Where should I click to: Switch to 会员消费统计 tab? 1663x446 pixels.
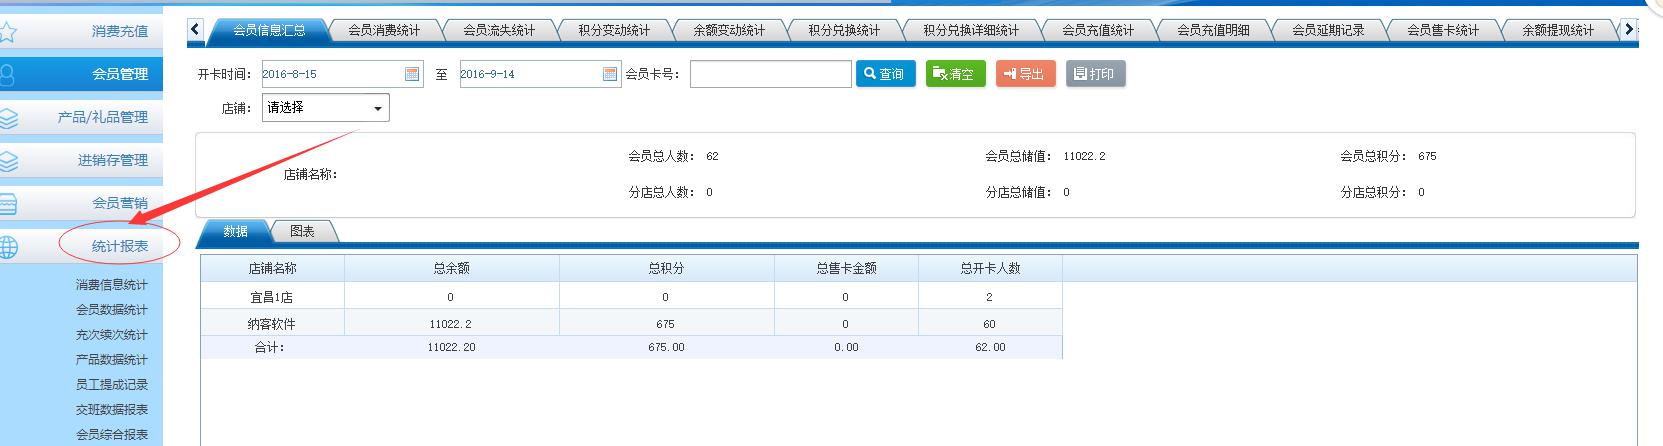pos(384,31)
